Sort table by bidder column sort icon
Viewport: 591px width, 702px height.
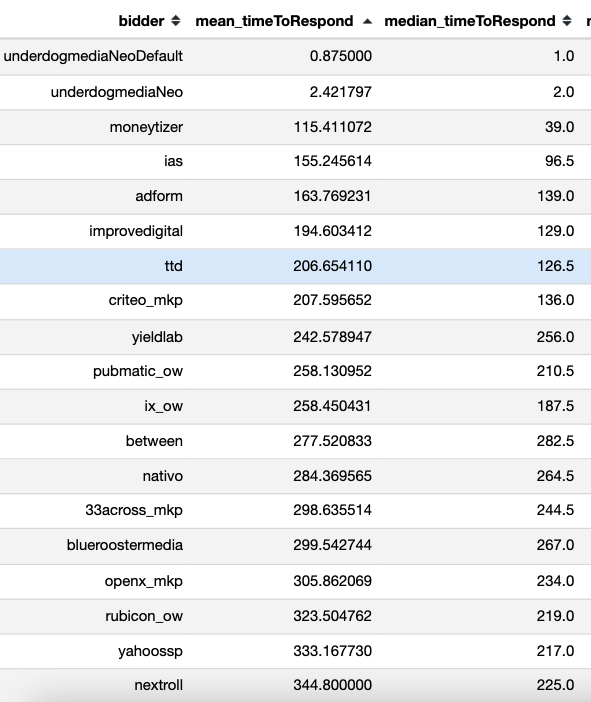coord(176,21)
